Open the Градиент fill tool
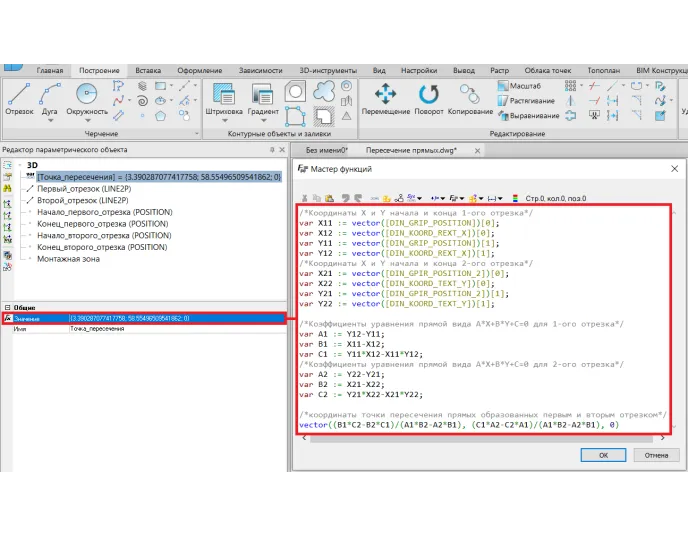Screen dimensions: 688x537 [x=263, y=99]
